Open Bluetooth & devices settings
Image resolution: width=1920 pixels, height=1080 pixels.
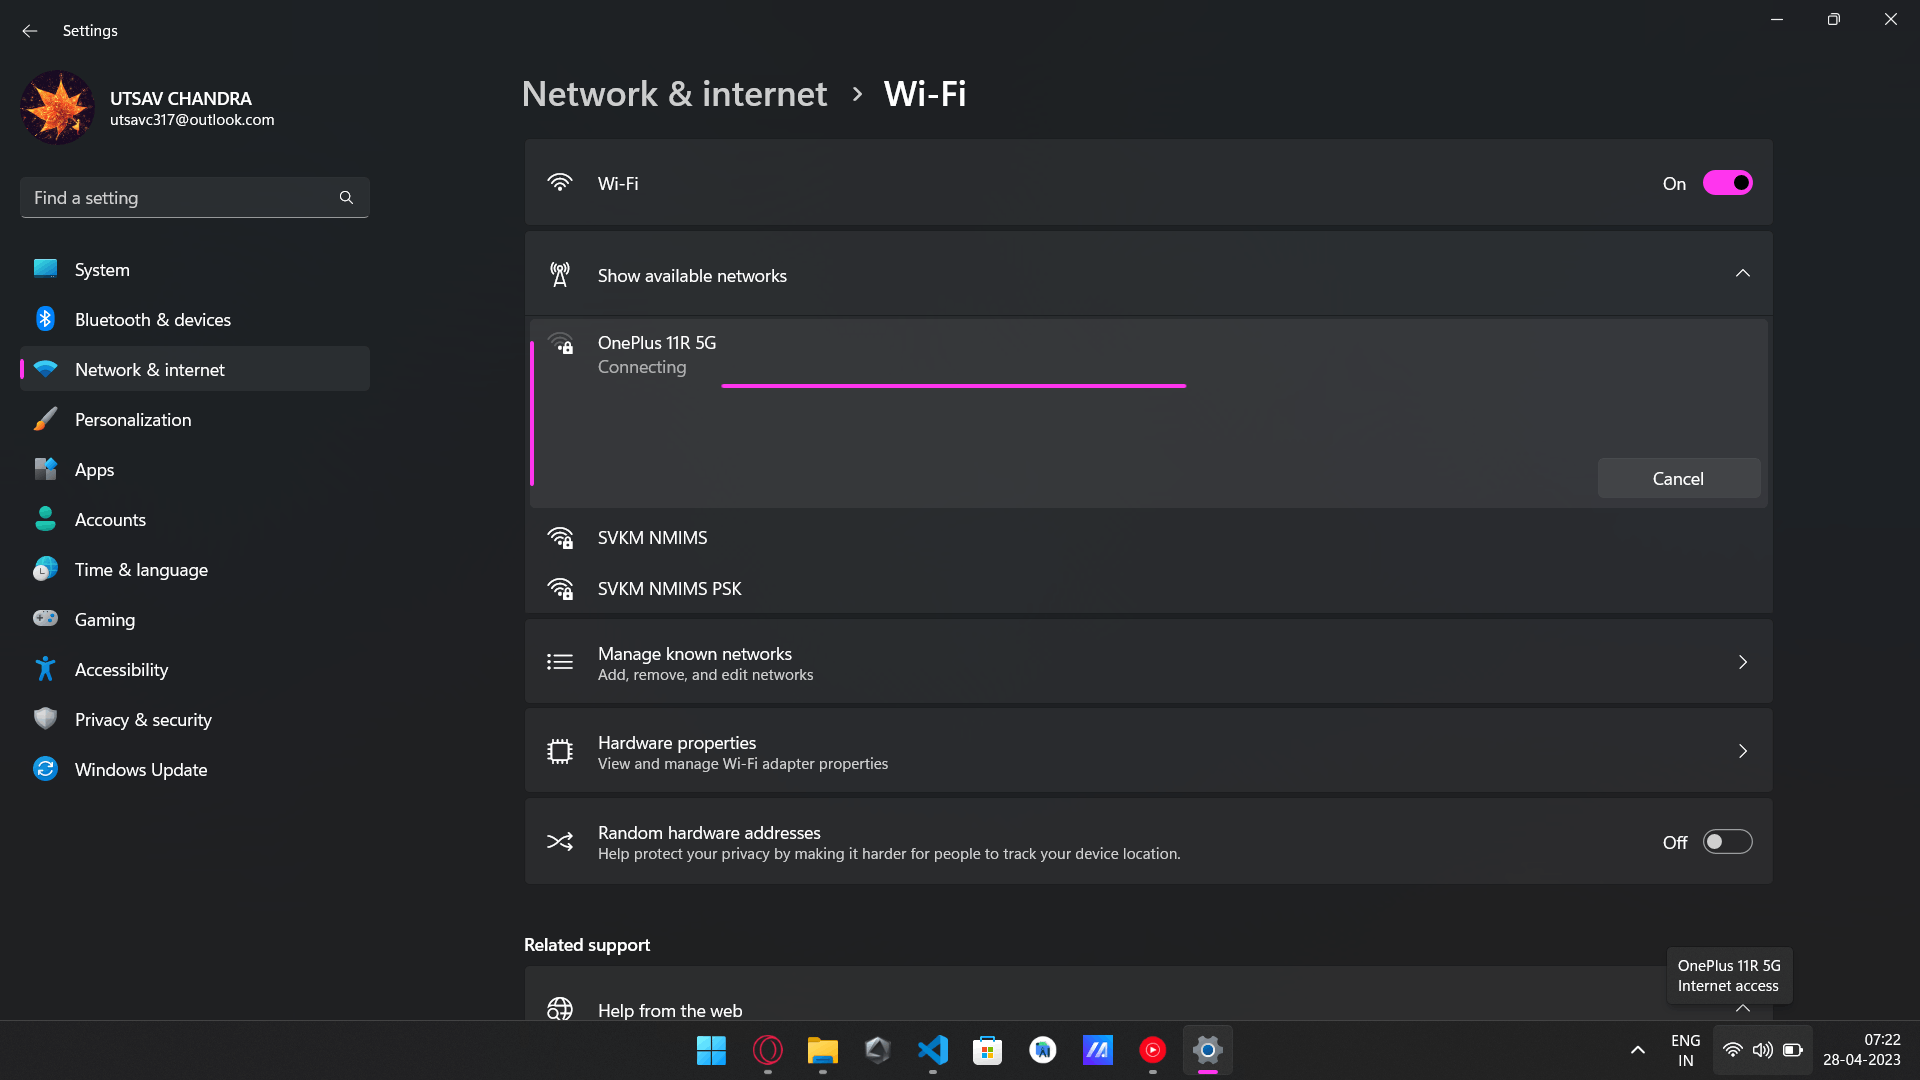coord(152,320)
